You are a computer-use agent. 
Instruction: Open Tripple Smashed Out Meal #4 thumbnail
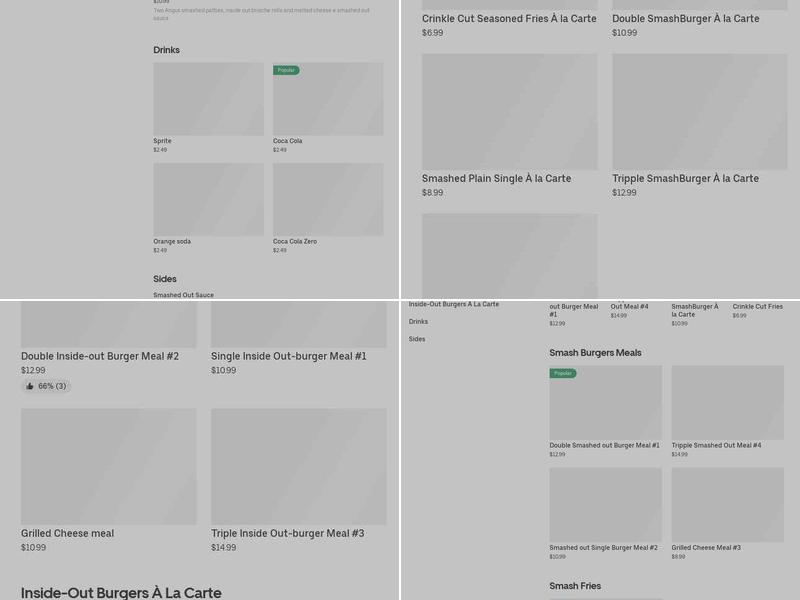click(728, 403)
